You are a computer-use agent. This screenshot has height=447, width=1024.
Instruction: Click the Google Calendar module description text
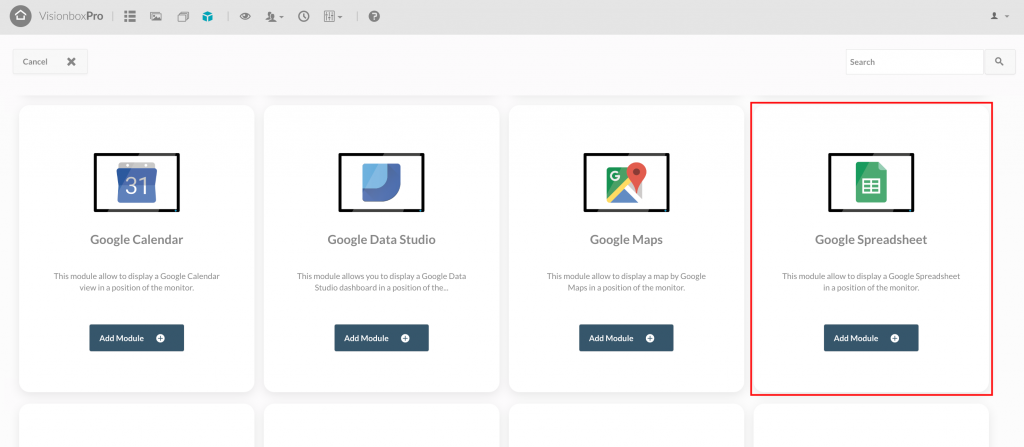[136, 282]
